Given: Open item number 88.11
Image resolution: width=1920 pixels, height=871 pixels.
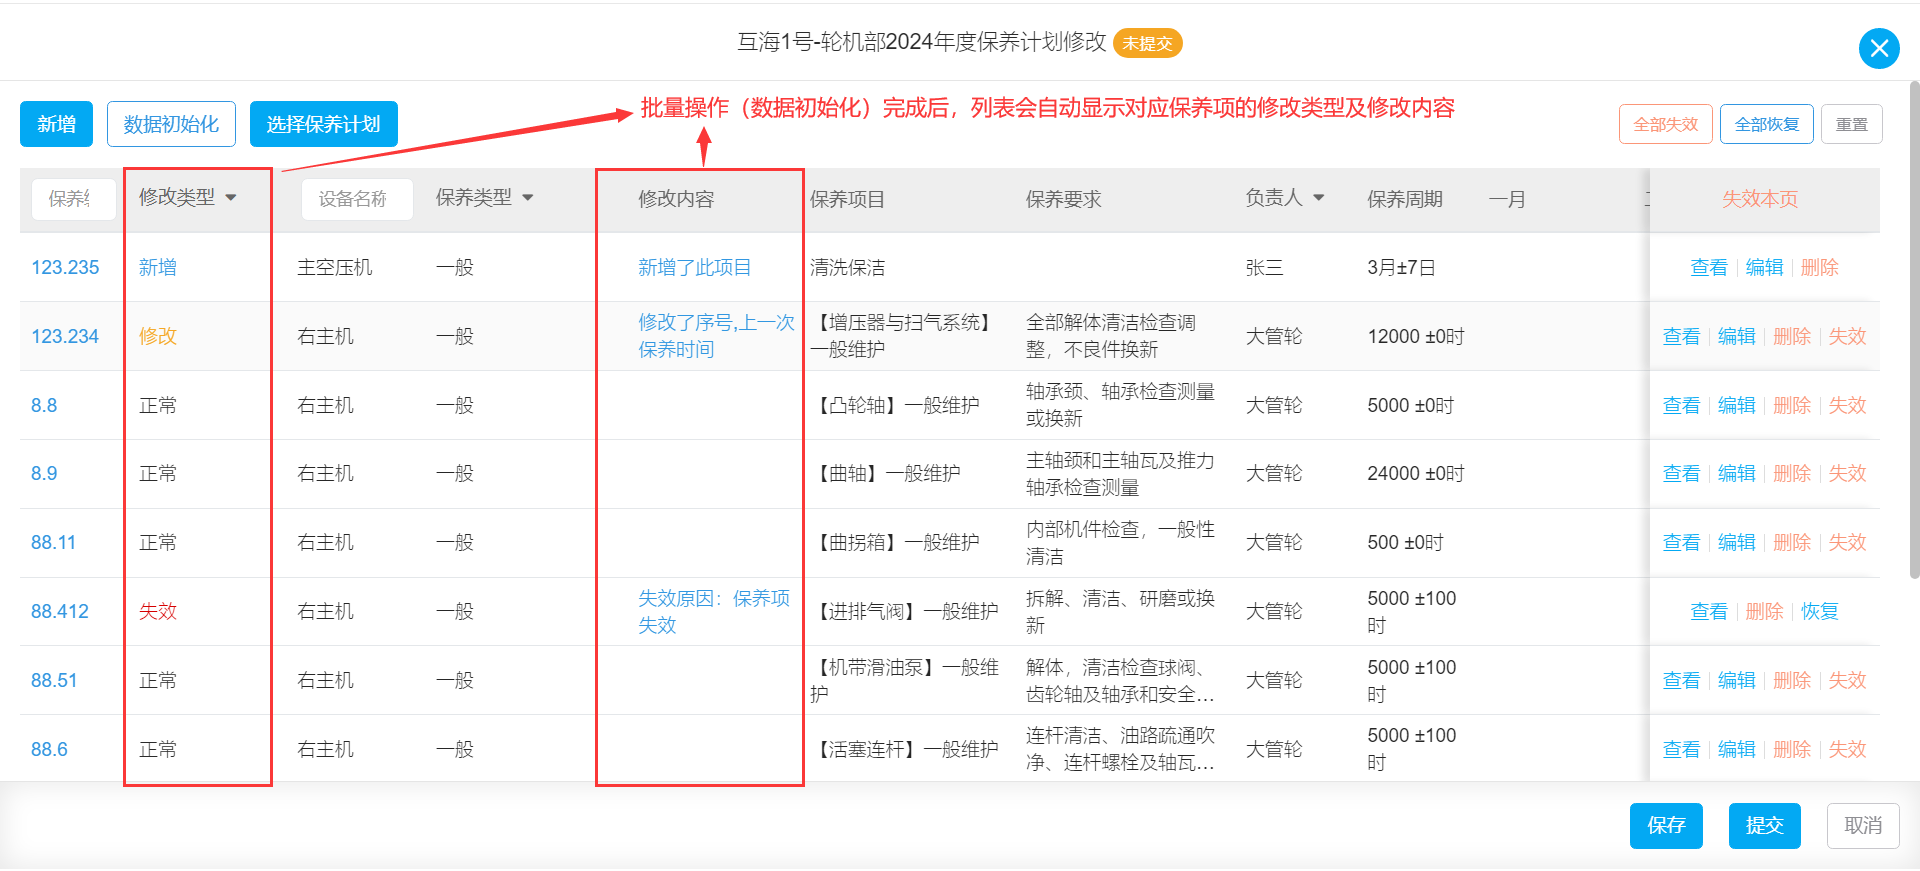Looking at the screenshot, I should [53, 542].
